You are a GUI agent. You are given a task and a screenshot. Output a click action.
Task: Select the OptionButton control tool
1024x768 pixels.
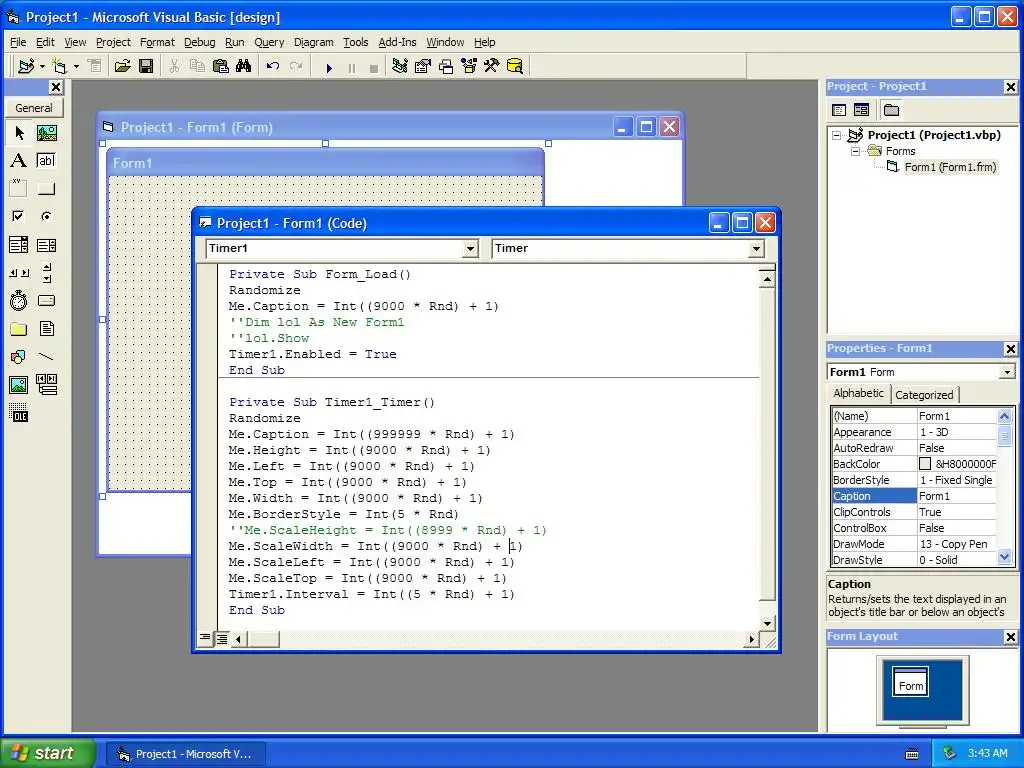[46, 216]
